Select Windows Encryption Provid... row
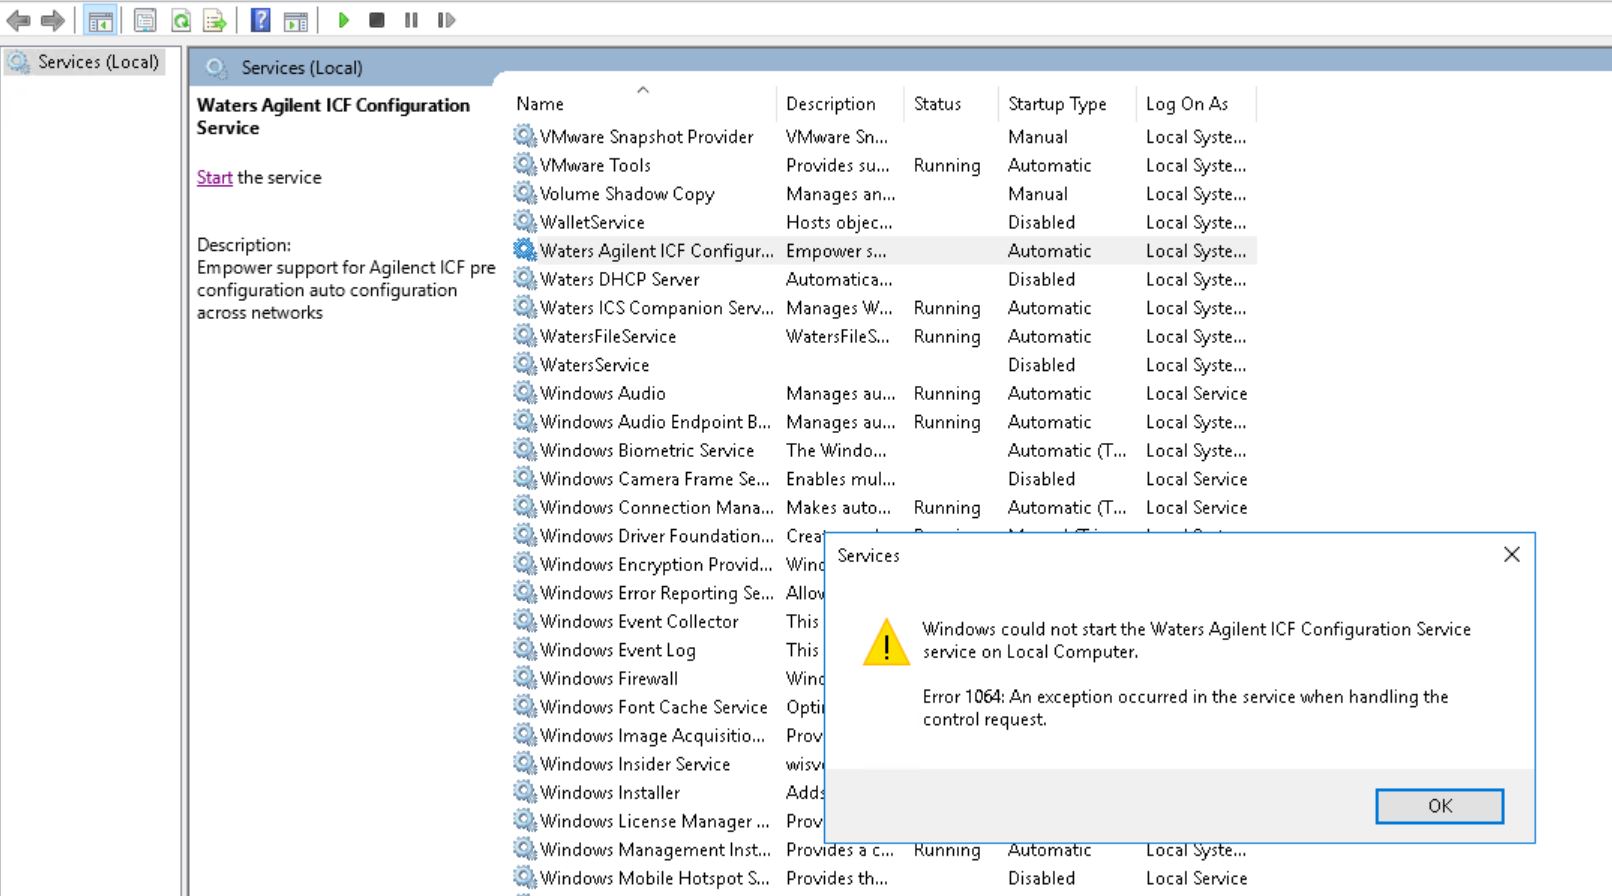 click(x=667, y=564)
